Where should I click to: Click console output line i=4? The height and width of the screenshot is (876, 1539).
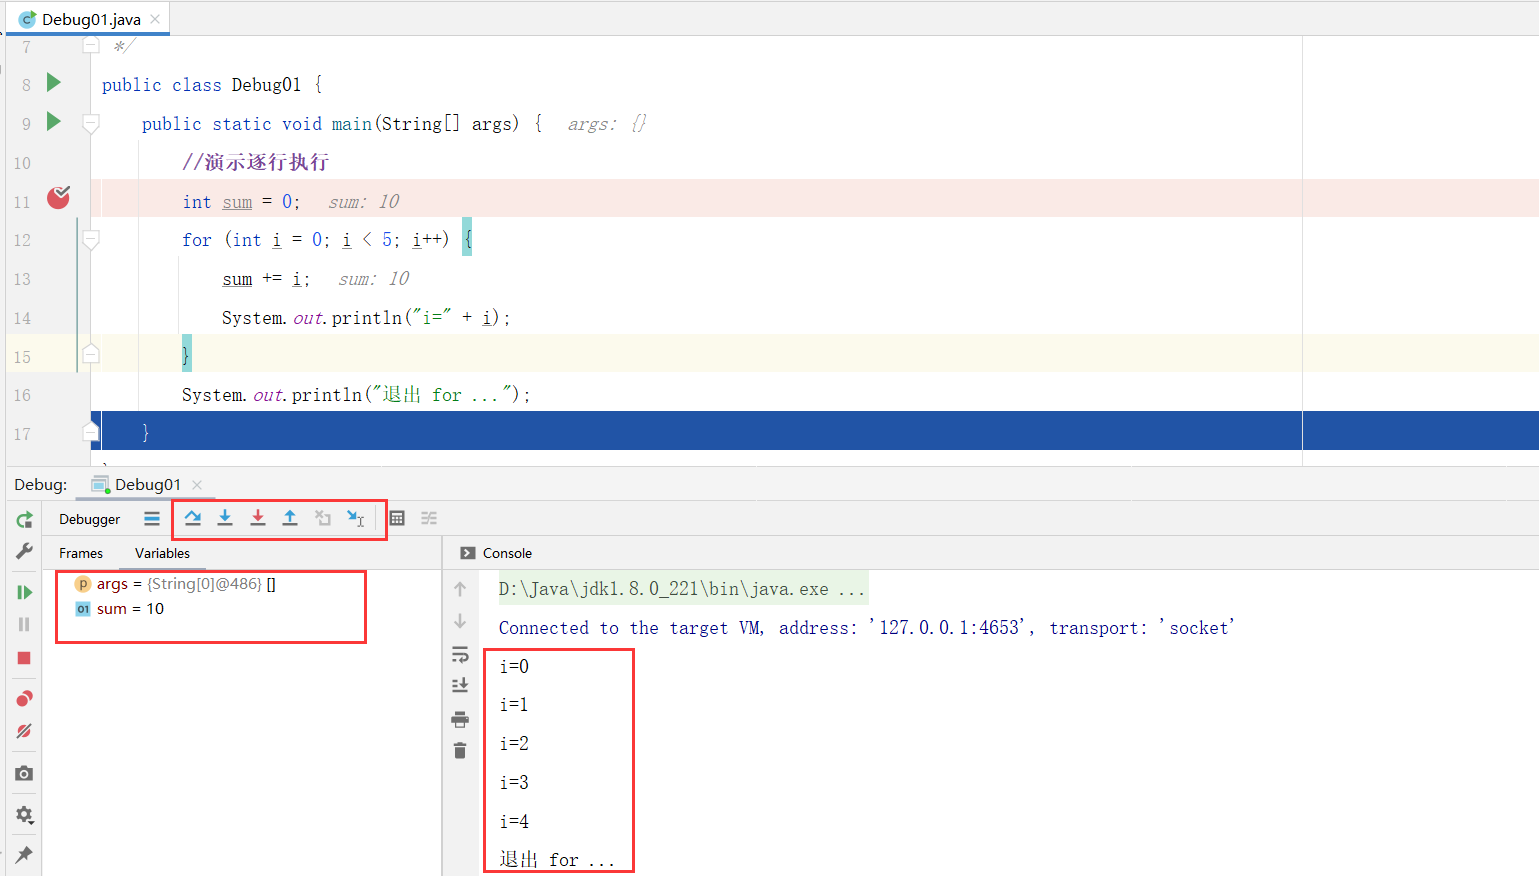514,822
